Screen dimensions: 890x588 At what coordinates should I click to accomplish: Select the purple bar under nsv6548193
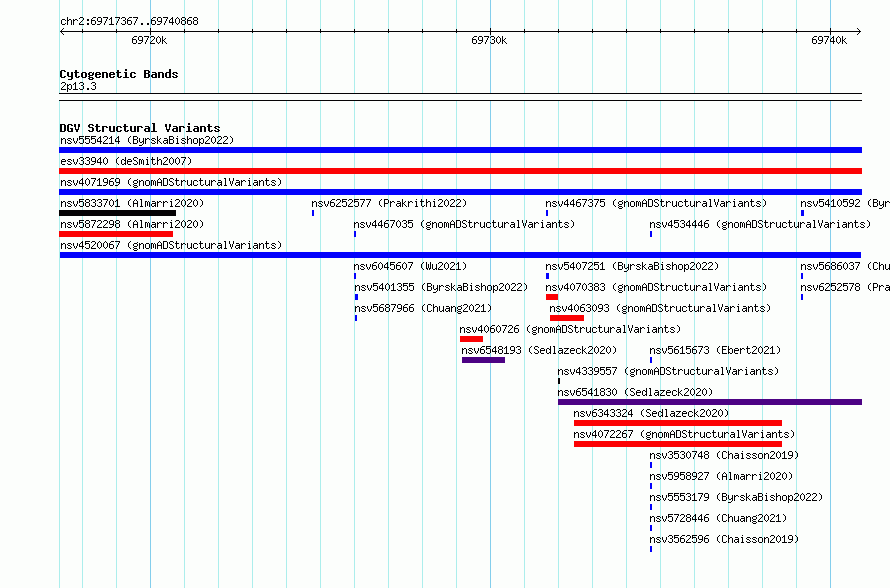click(483, 360)
